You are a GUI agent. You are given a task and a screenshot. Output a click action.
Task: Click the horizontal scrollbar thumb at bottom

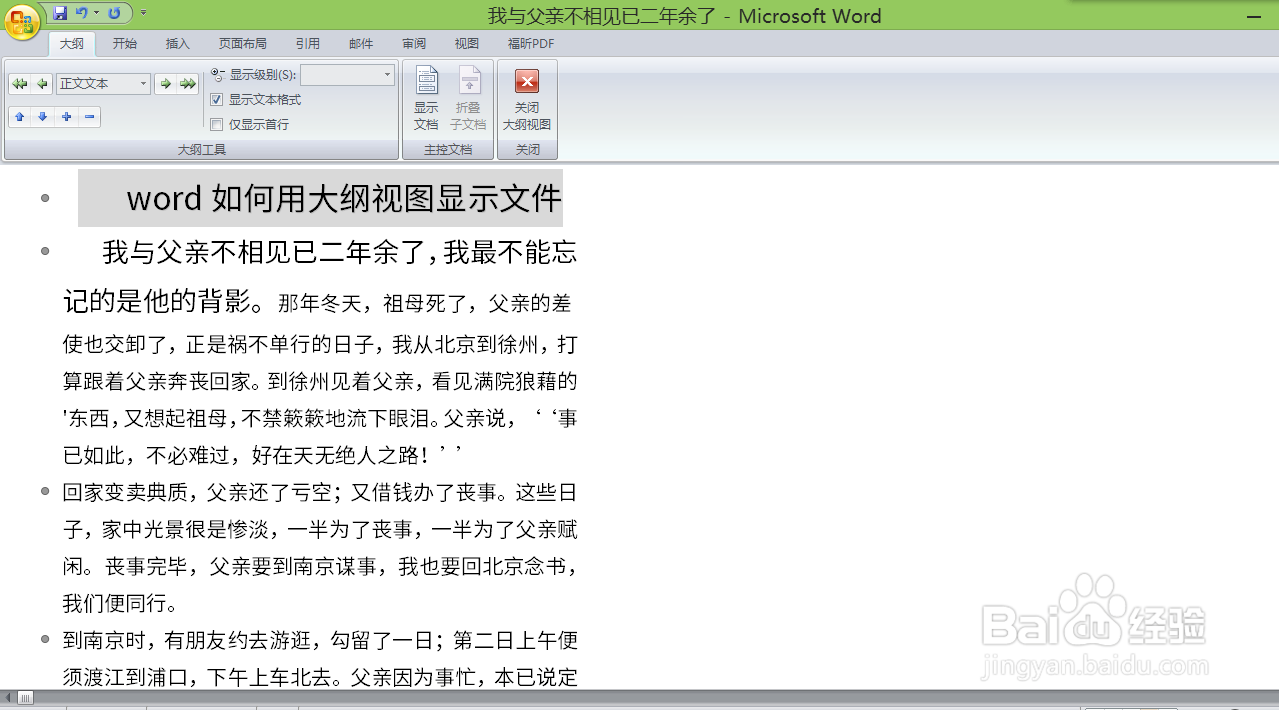26,697
